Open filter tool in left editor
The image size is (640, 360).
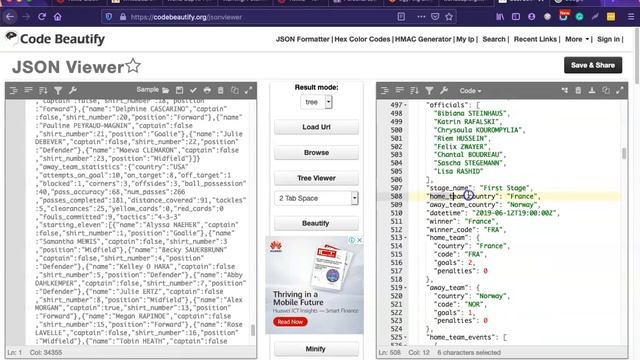(58, 90)
